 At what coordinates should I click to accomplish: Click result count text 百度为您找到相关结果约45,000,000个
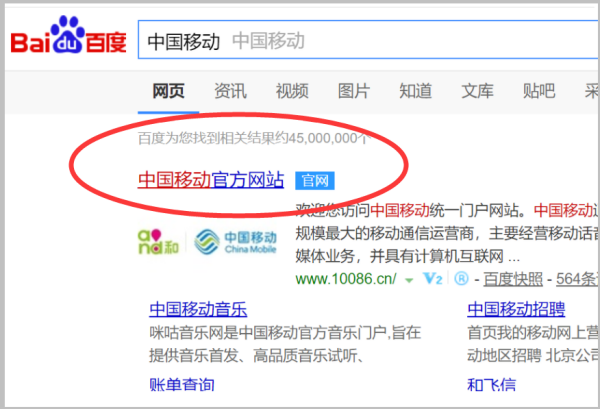coord(254,138)
